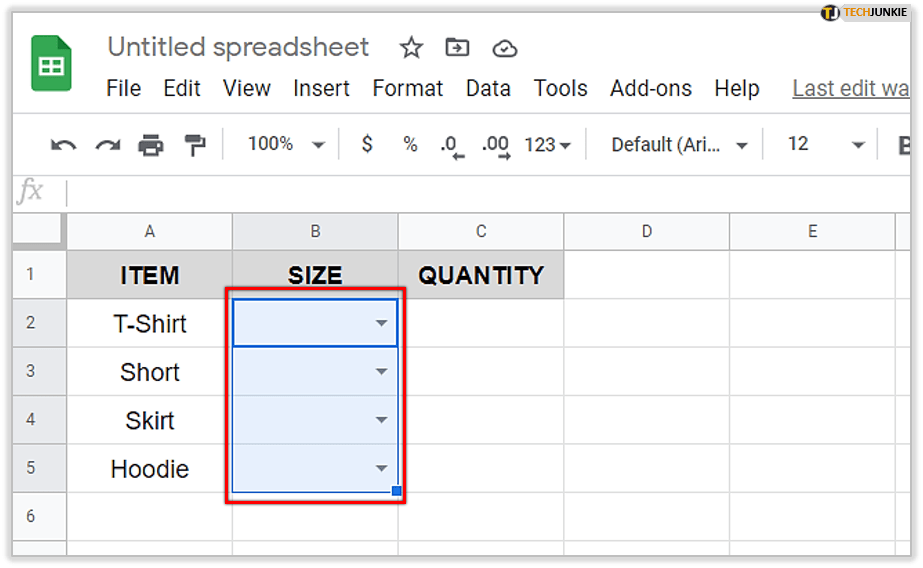Click the undo arrow in toolbar
Screen dimensions: 923x568
(63, 145)
